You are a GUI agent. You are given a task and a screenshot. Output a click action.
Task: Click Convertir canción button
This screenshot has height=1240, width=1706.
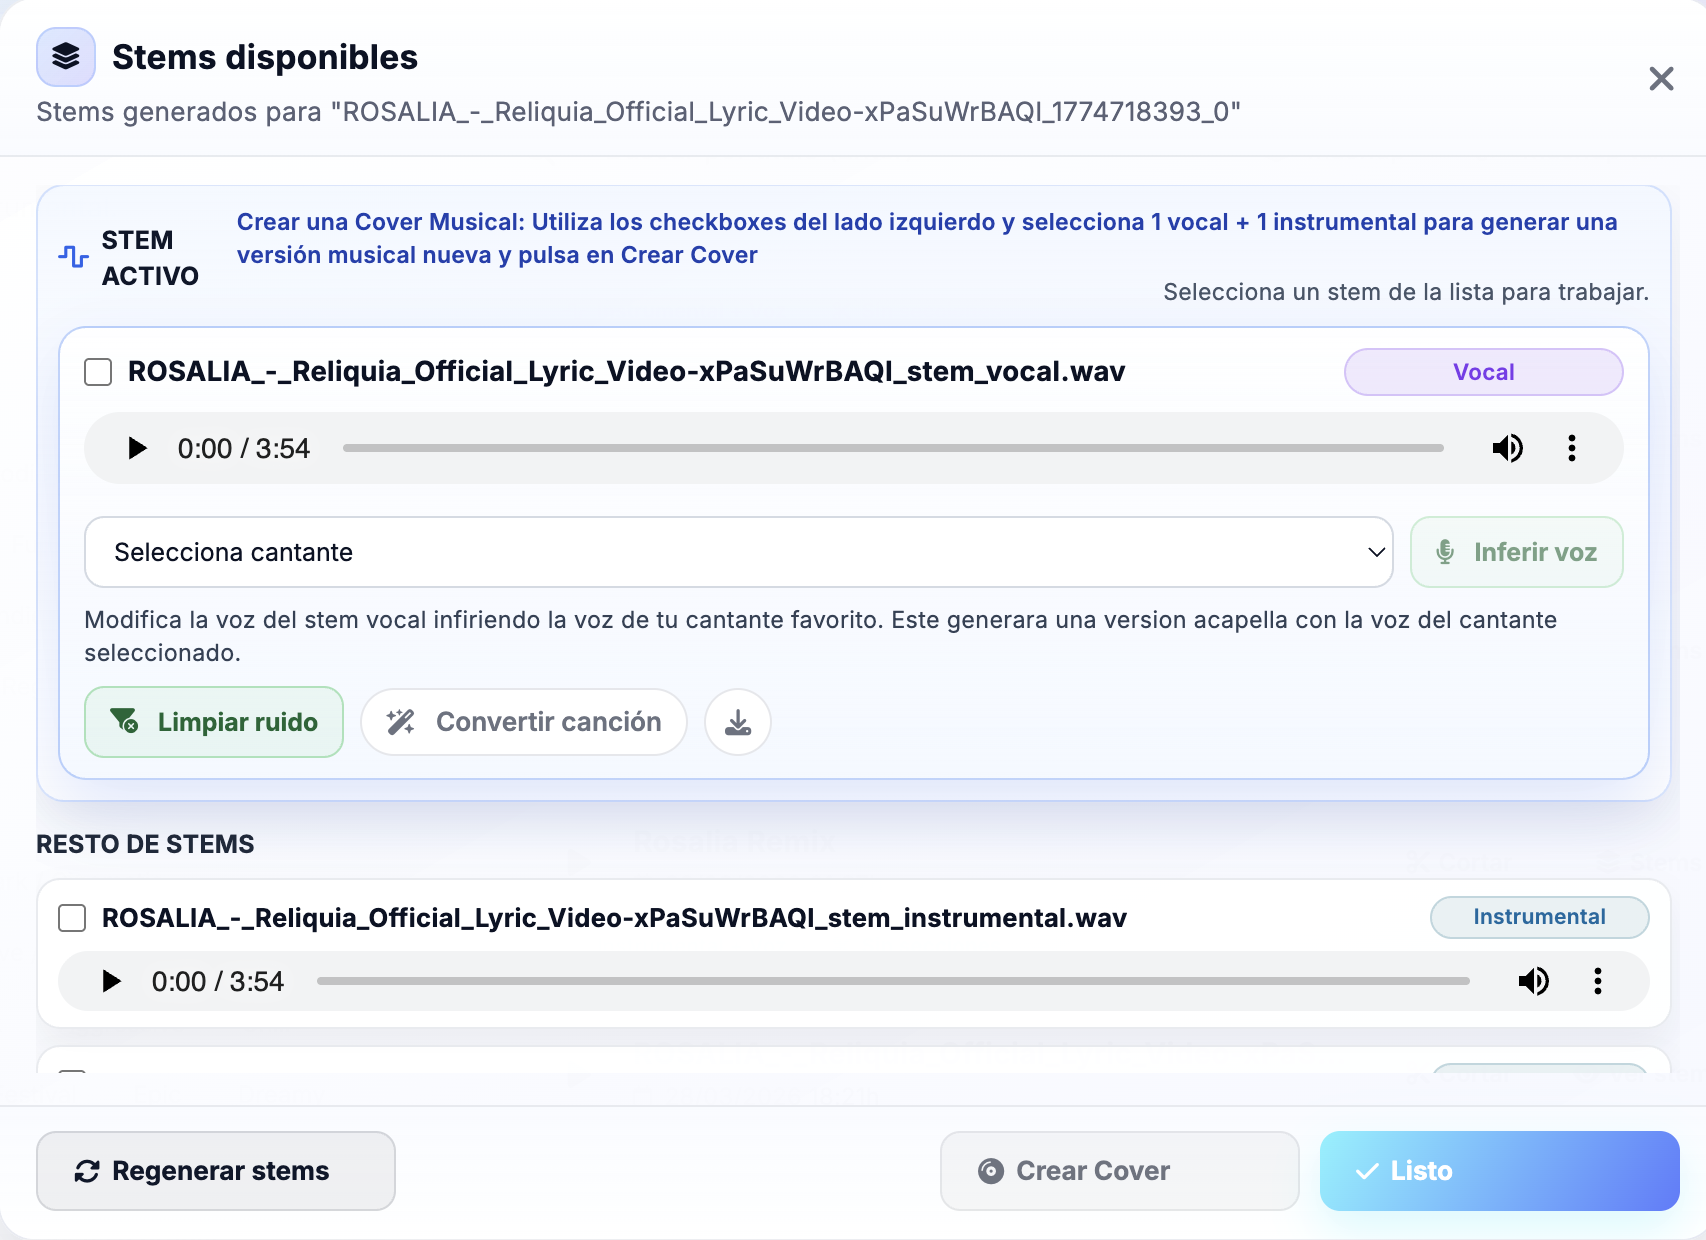tap(524, 722)
